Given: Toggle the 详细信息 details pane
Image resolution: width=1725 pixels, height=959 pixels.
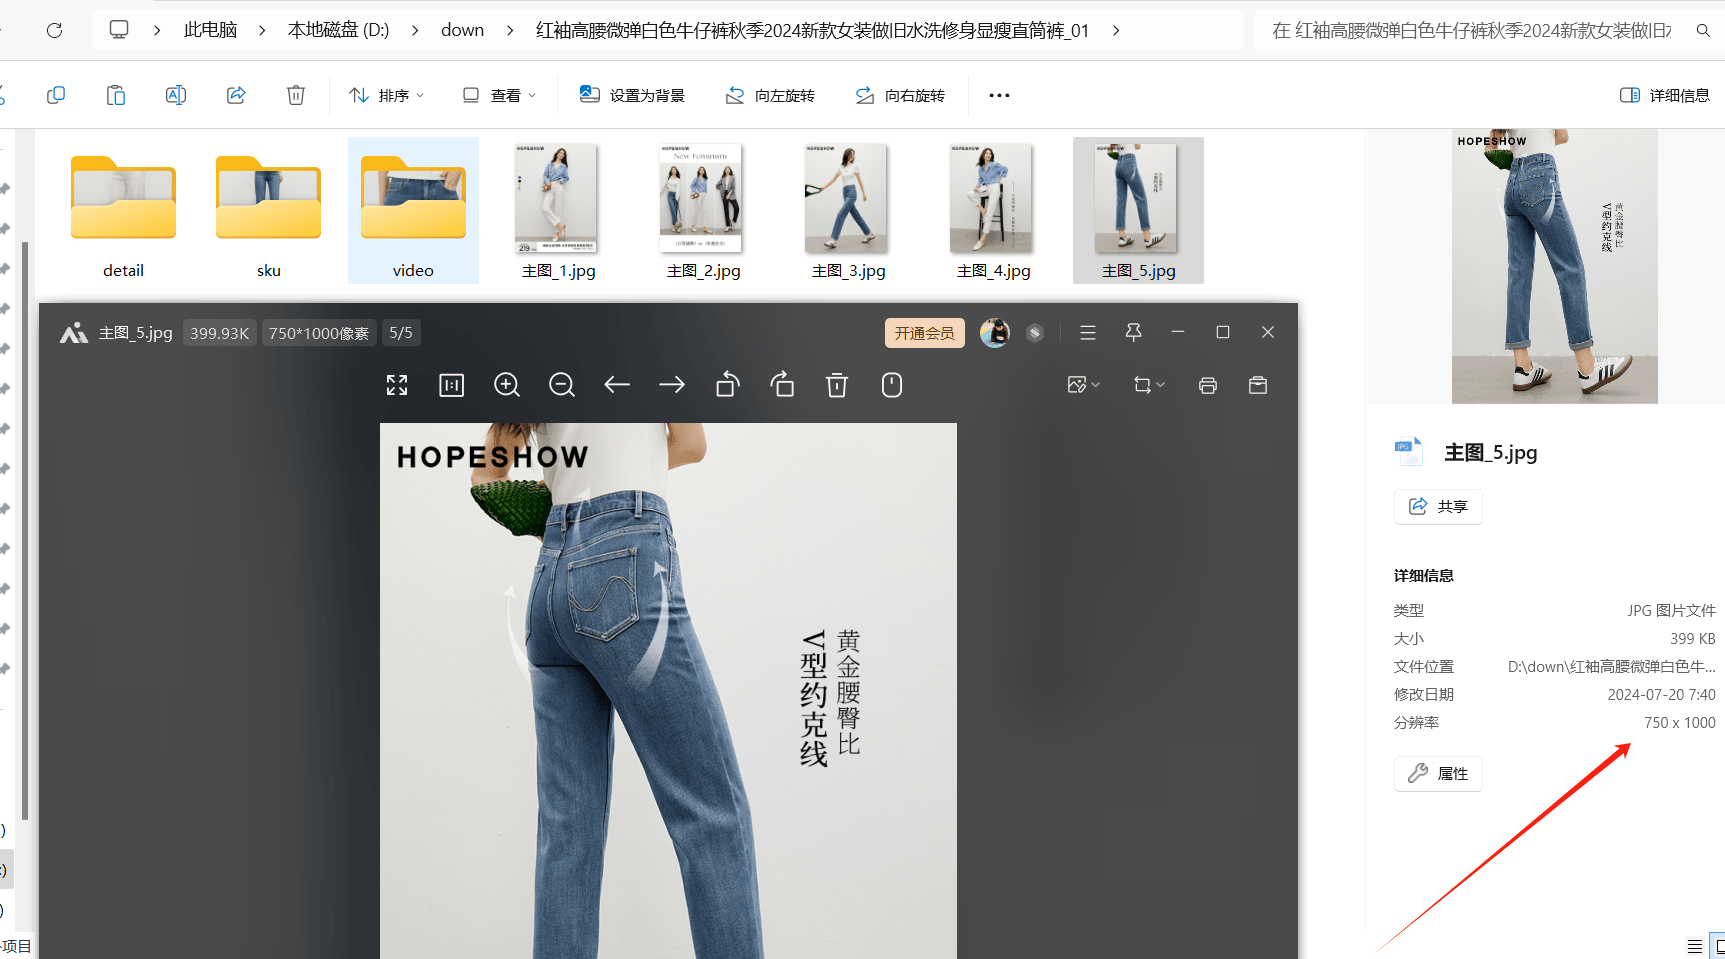Looking at the screenshot, I should point(1665,95).
